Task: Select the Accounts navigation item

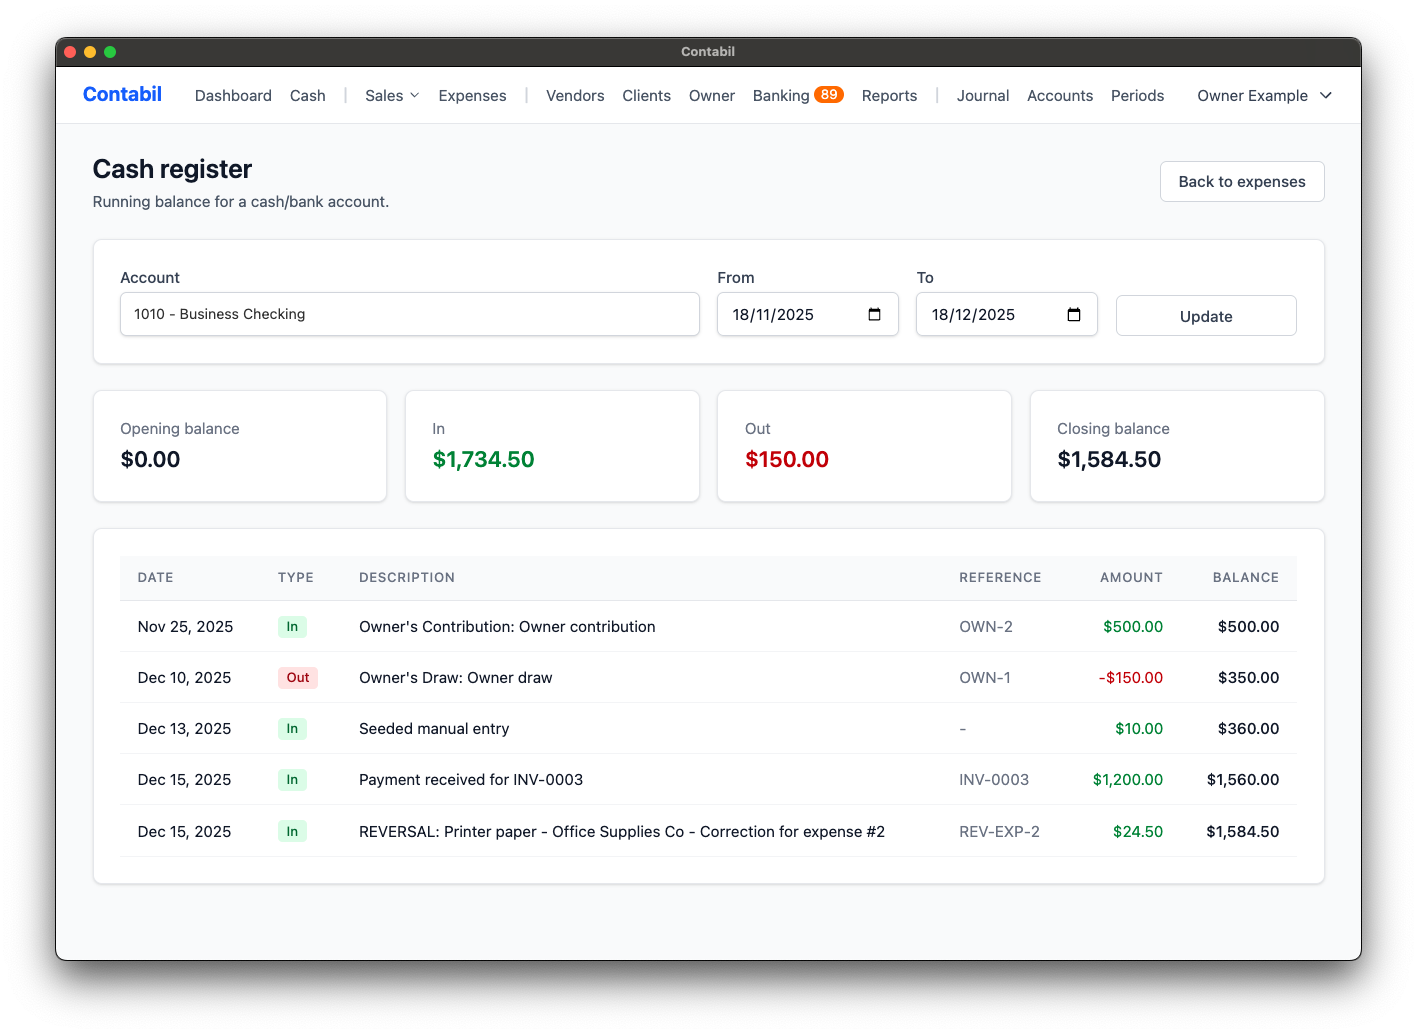Action: click(1059, 95)
